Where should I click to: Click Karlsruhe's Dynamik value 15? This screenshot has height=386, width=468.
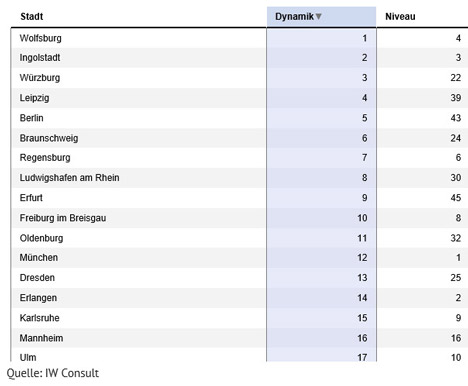pyautogui.click(x=362, y=318)
